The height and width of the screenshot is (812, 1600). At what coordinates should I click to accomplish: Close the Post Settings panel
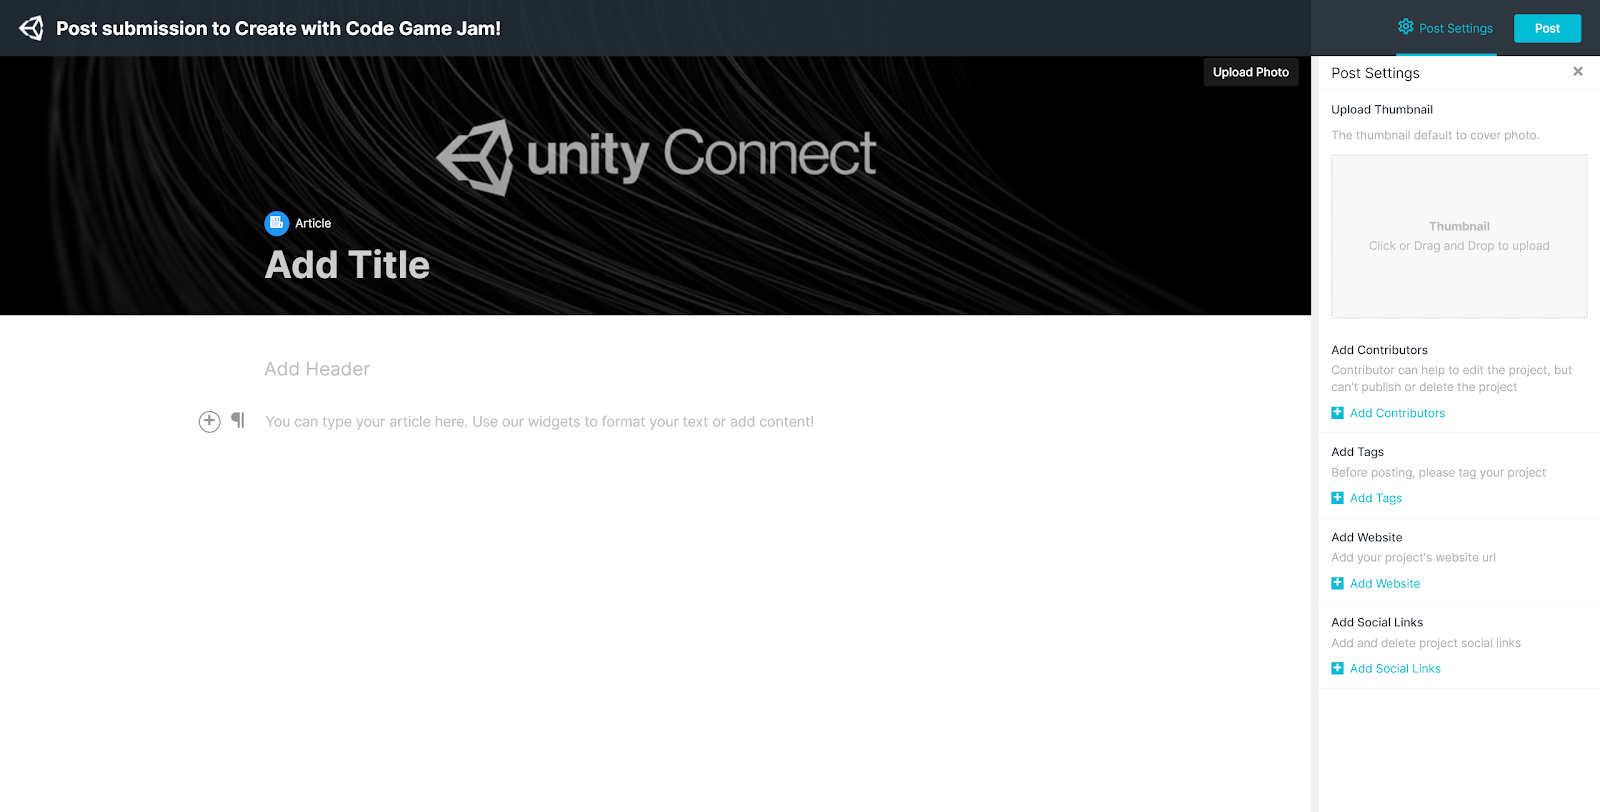point(1577,72)
